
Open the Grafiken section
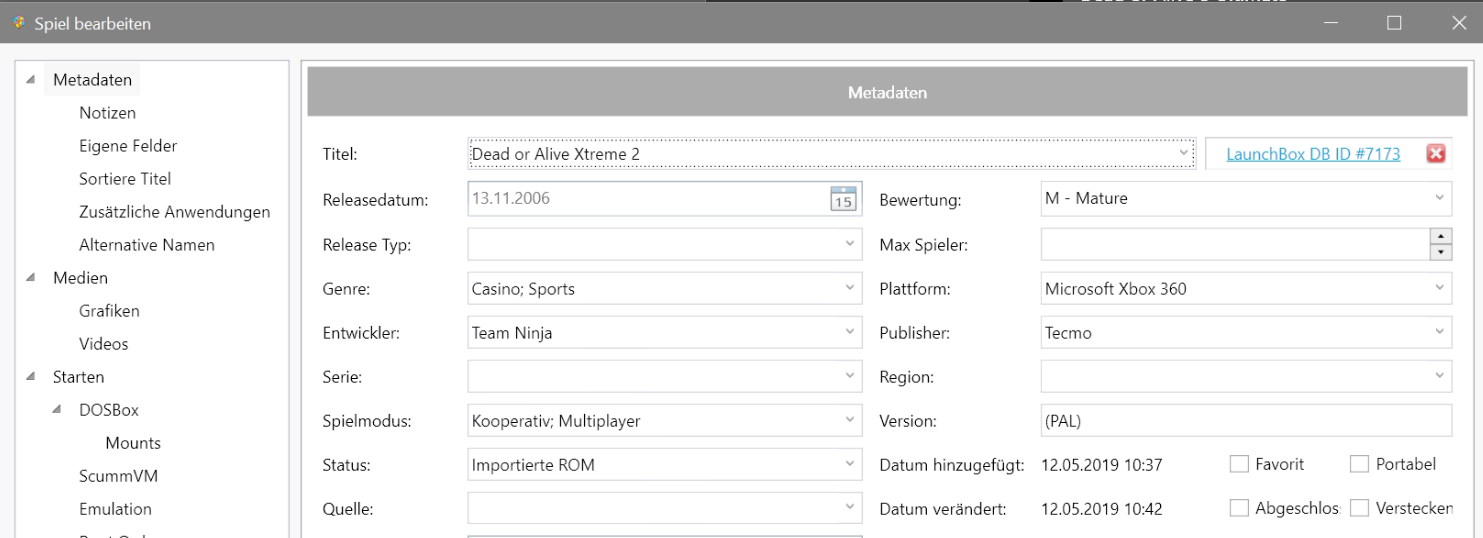[x=109, y=311]
